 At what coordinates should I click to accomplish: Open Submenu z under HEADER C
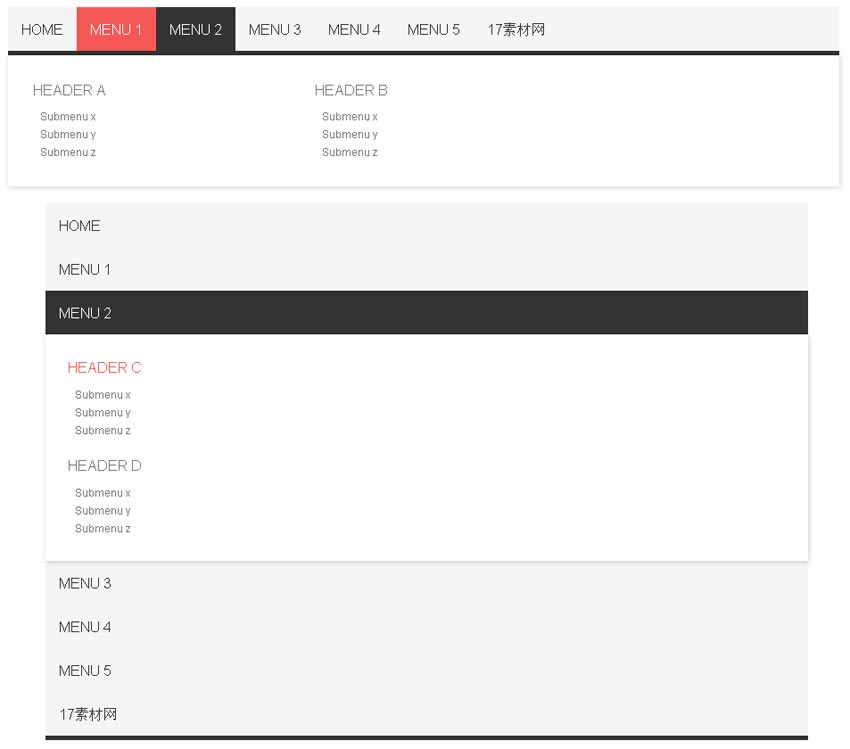(x=103, y=430)
